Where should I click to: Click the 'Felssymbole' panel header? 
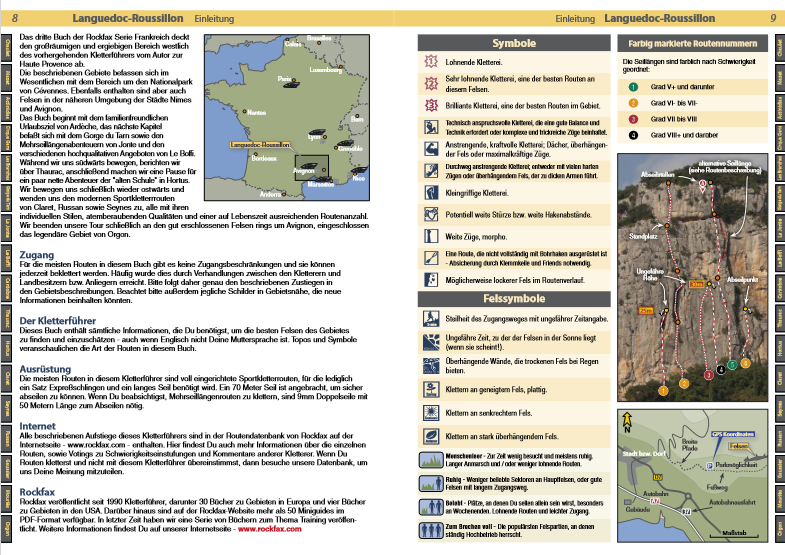pos(514,298)
